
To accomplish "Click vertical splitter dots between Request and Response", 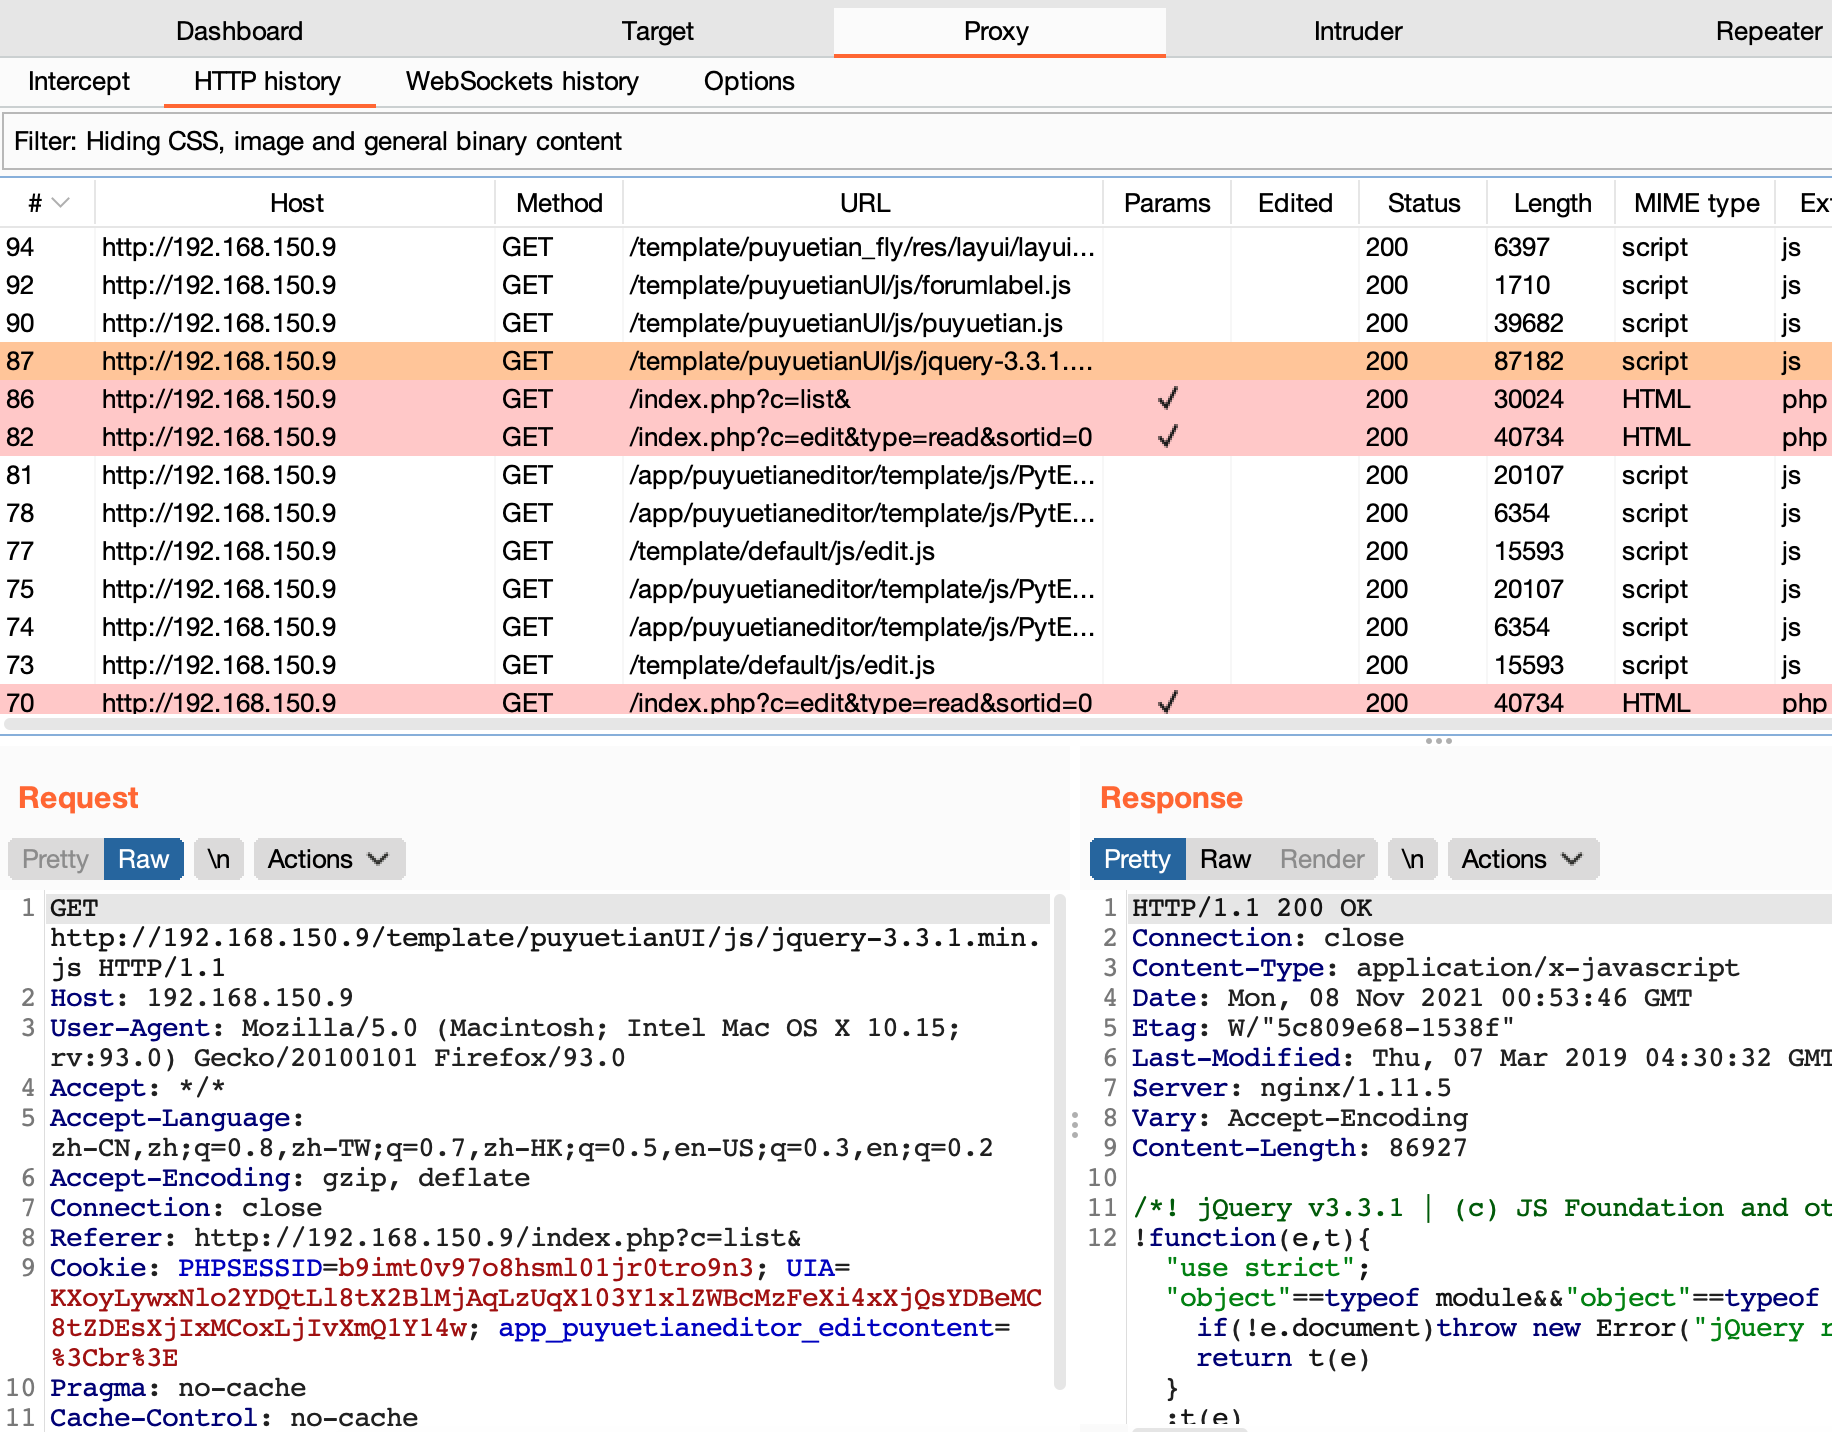I will [x=1075, y=1125].
